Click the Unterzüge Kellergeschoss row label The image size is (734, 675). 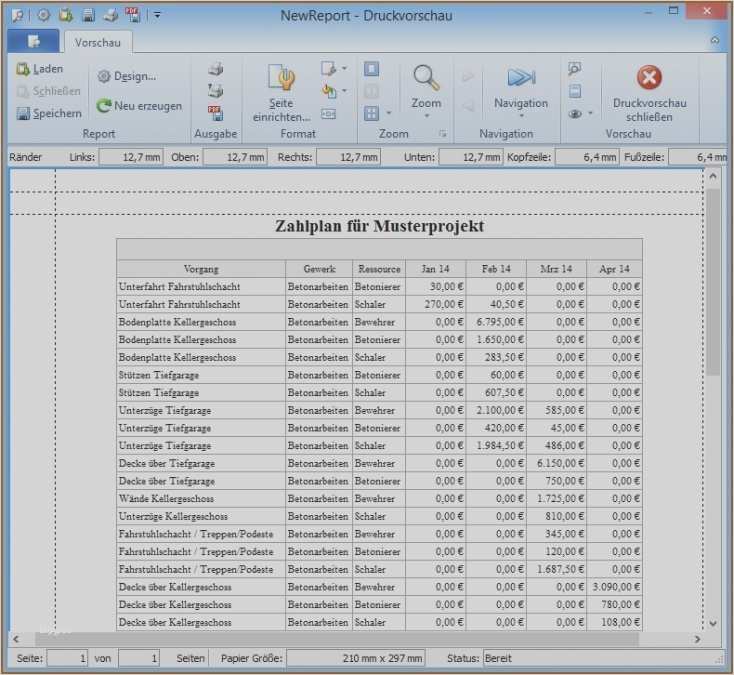pos(173,516)
